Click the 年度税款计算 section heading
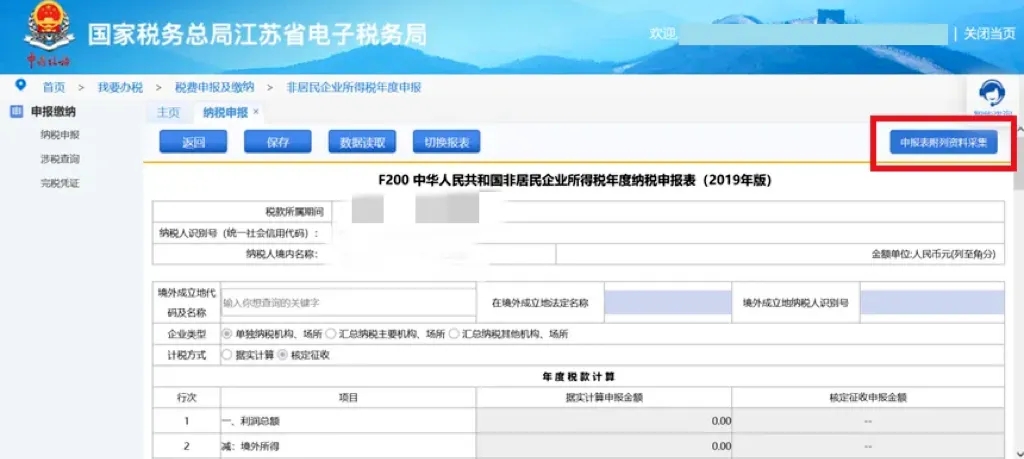The height and width of the screenshot is (459, 1024). (x=579, y=377)
